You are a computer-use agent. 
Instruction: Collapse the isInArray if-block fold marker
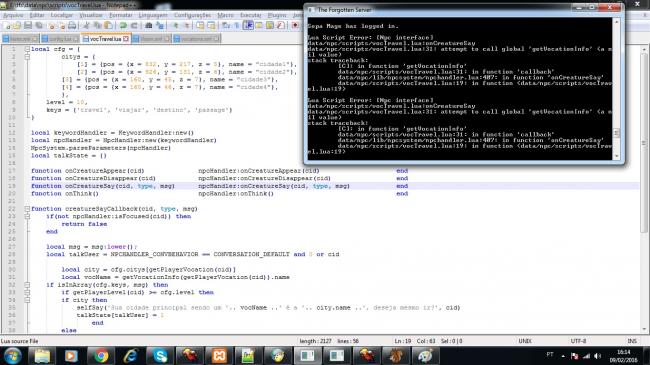tap(27, 285)
